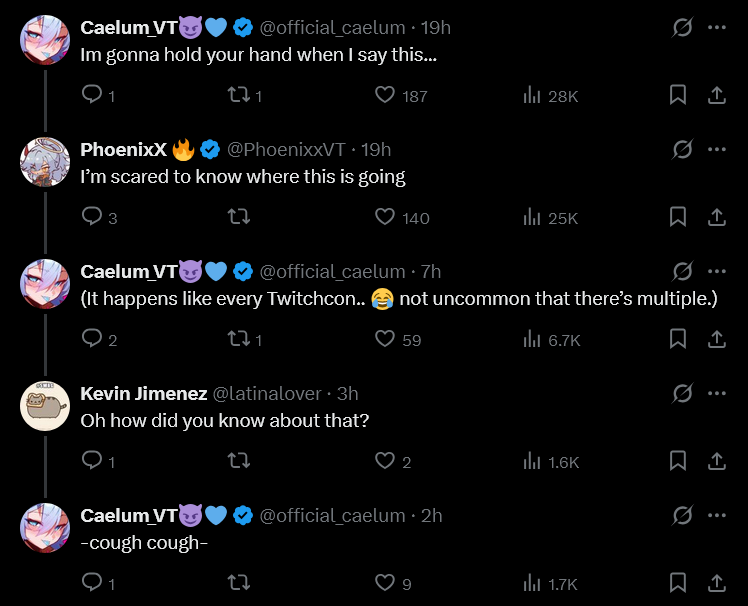Bookmark the '-cough cough-' tweet
This screenshot has height=606, width=748.
[x=677, y=582]
